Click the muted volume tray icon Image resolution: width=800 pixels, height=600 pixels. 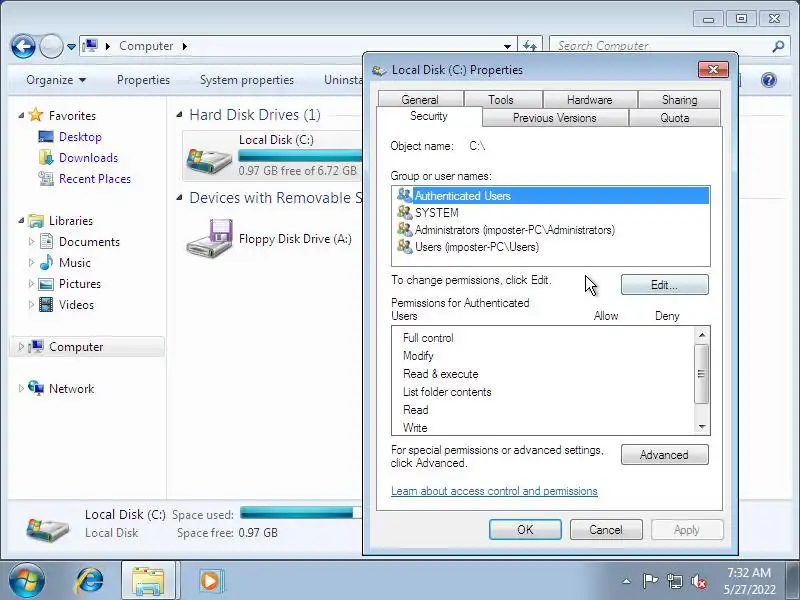pos(699,581)
